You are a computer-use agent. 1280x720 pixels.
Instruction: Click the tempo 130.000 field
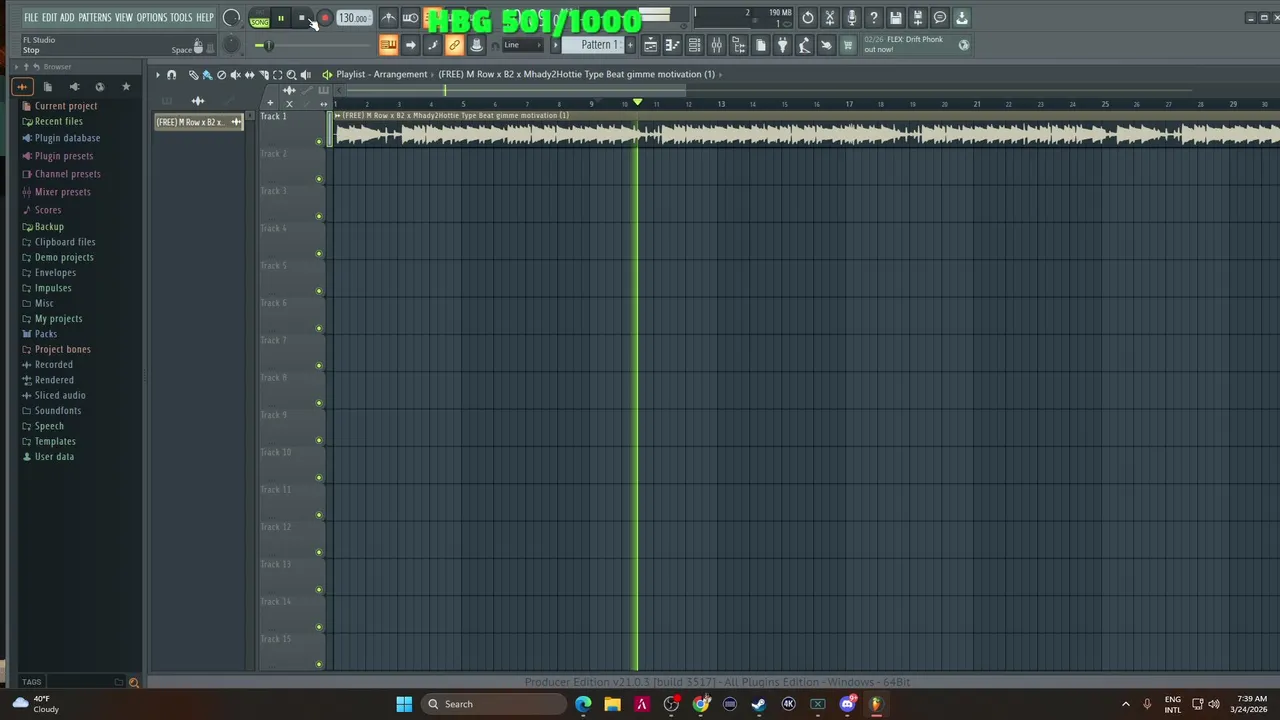[353, 18]
